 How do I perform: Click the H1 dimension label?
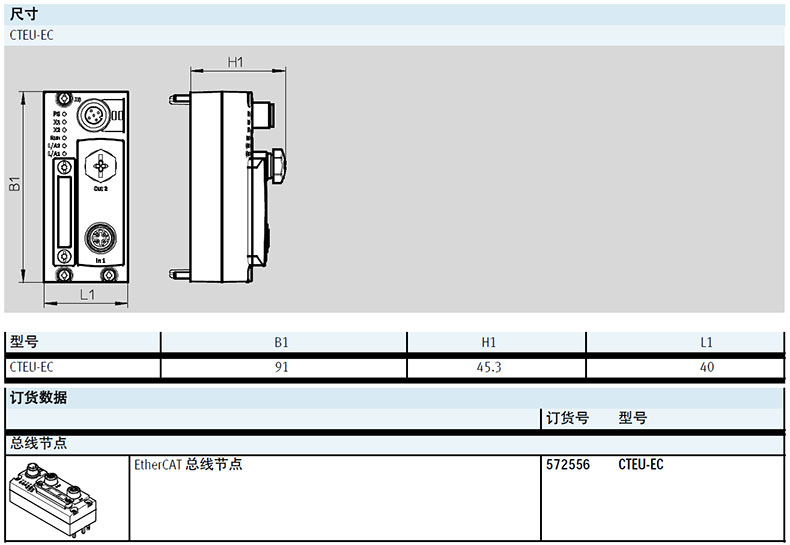[235, 62]
